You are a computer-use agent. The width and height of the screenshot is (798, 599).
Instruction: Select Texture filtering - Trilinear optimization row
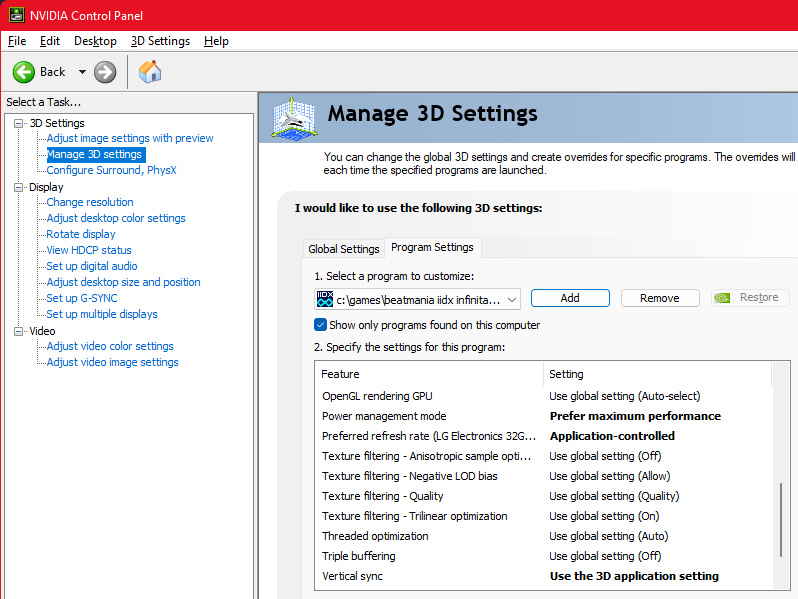tap(544, 516)
